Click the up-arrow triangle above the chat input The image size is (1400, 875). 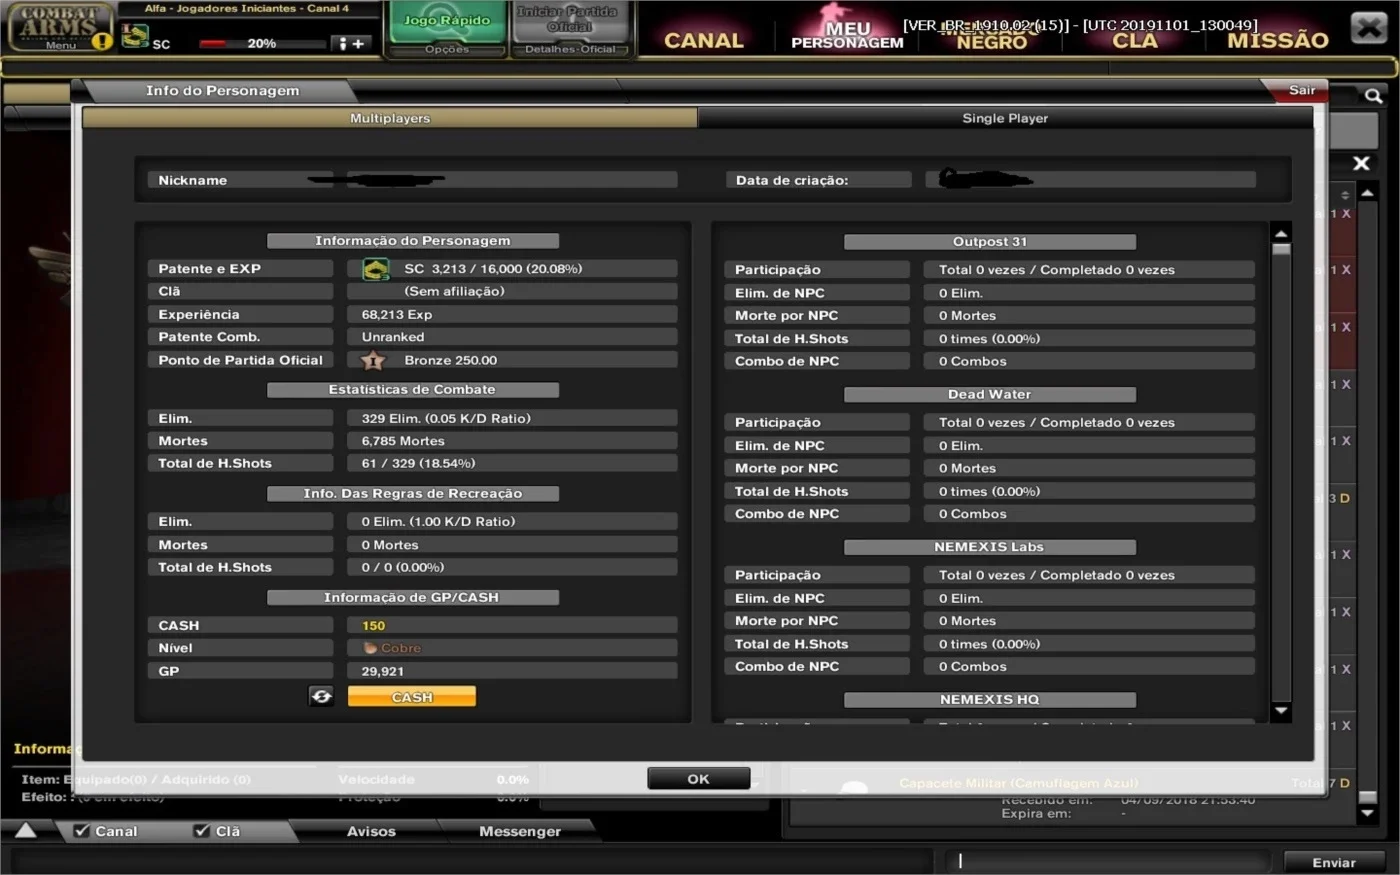coord(25,830)
